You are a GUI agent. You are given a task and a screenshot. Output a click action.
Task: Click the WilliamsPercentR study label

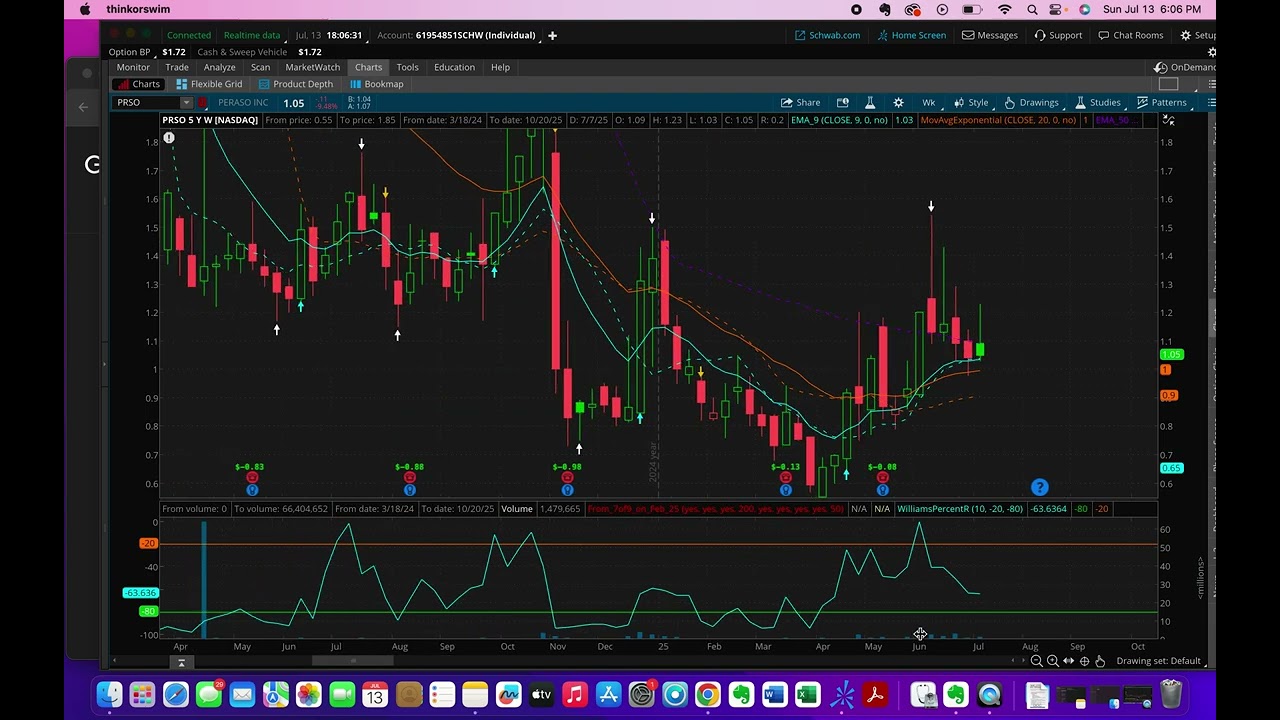(960, 509)
